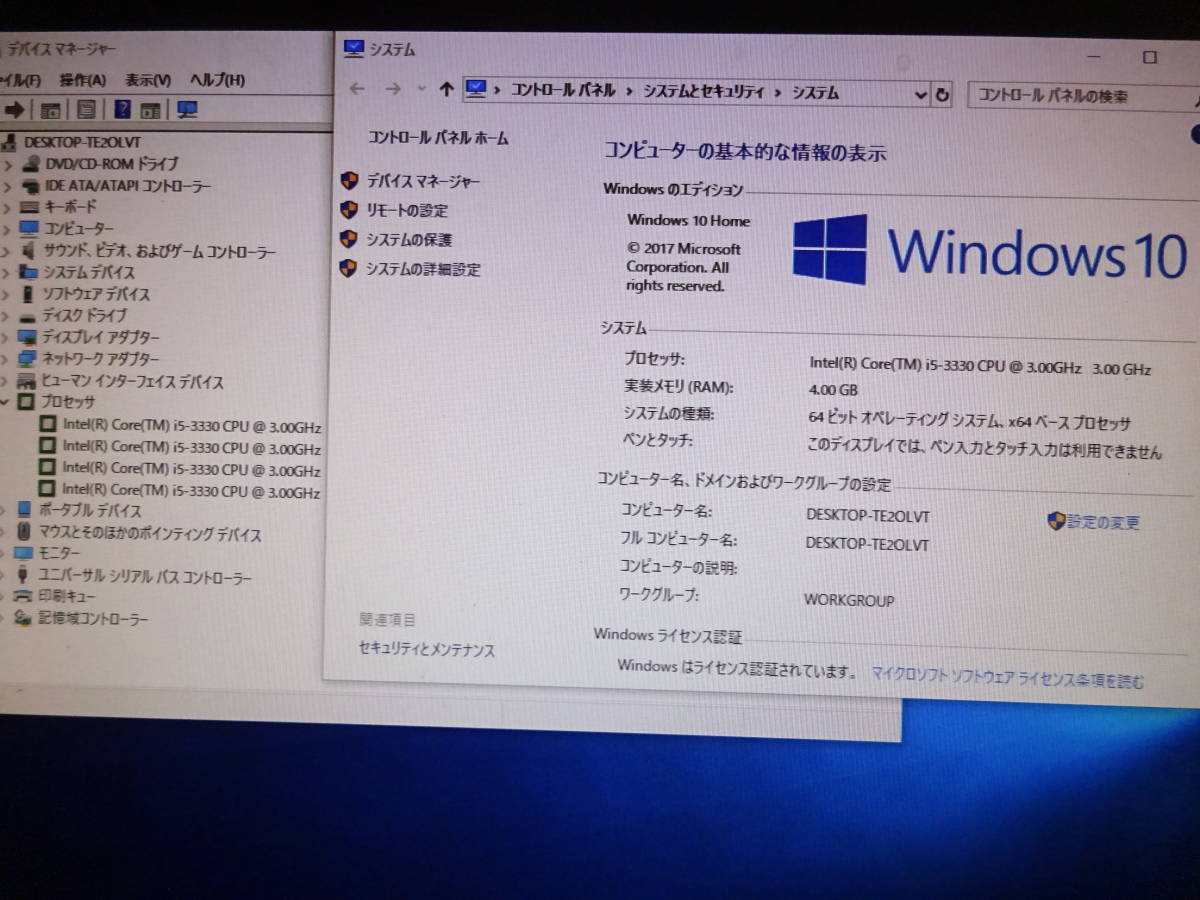This screenshot has width=1200, height=900.
Task: Click the forward arrow in System window
Action: 393,89
